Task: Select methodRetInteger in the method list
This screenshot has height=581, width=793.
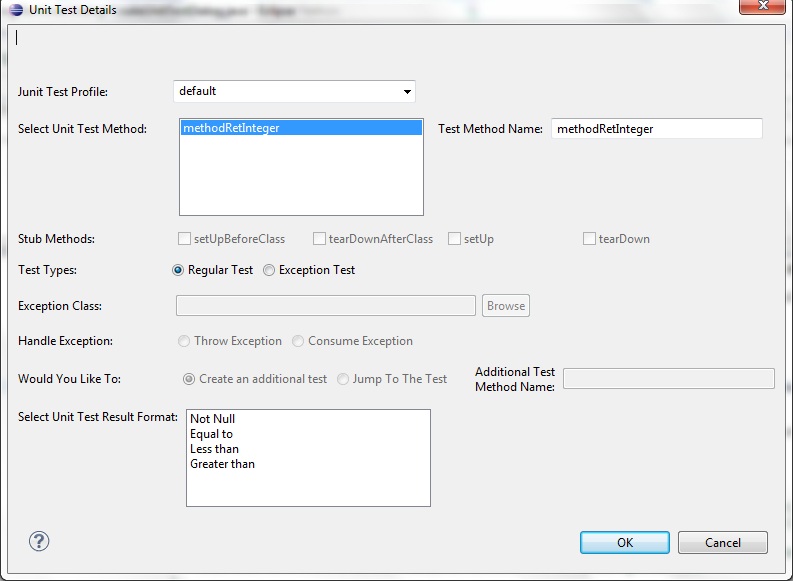Action: click(301, 128)
